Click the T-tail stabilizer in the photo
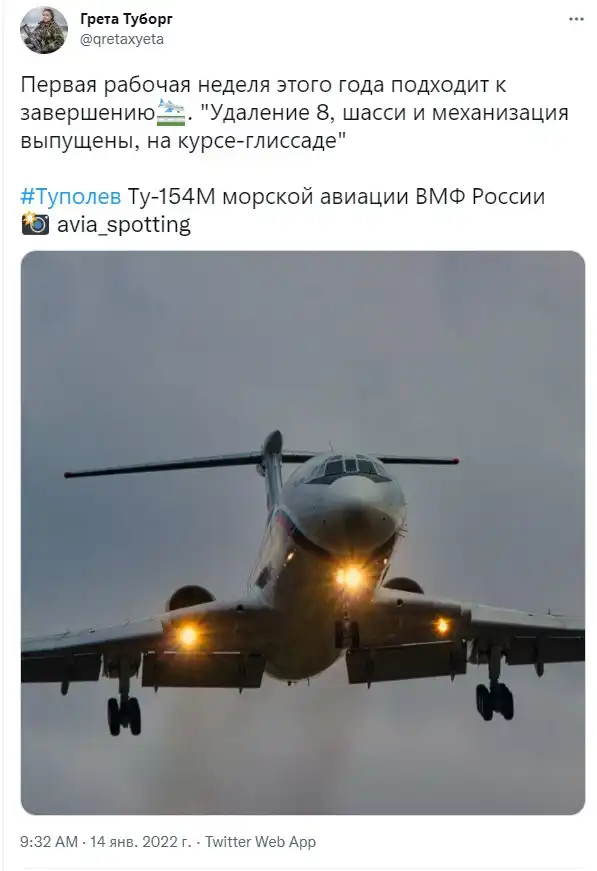 tap(261, 459)
